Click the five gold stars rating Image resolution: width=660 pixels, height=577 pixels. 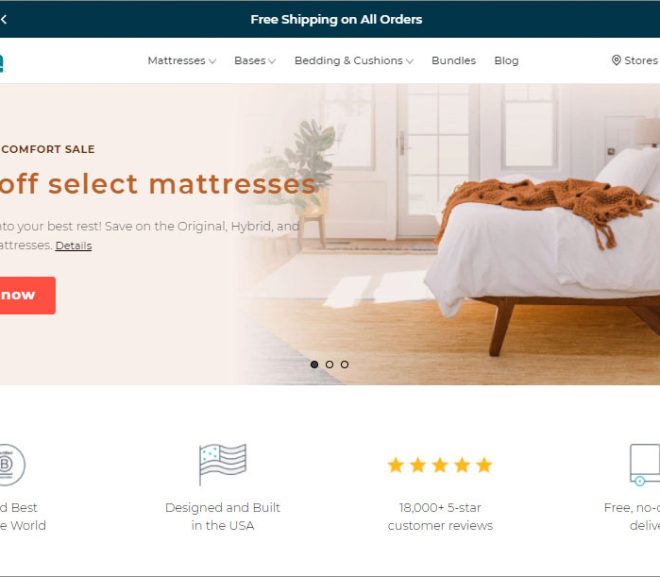(440, 465)
